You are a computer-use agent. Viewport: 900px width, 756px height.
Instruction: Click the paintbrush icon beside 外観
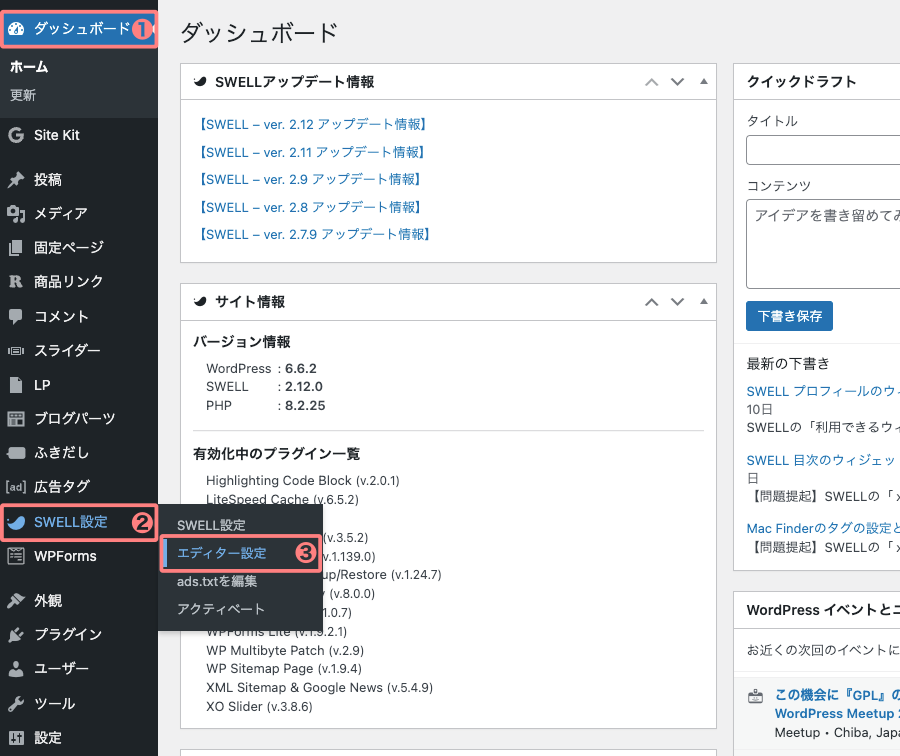(16, 600)
